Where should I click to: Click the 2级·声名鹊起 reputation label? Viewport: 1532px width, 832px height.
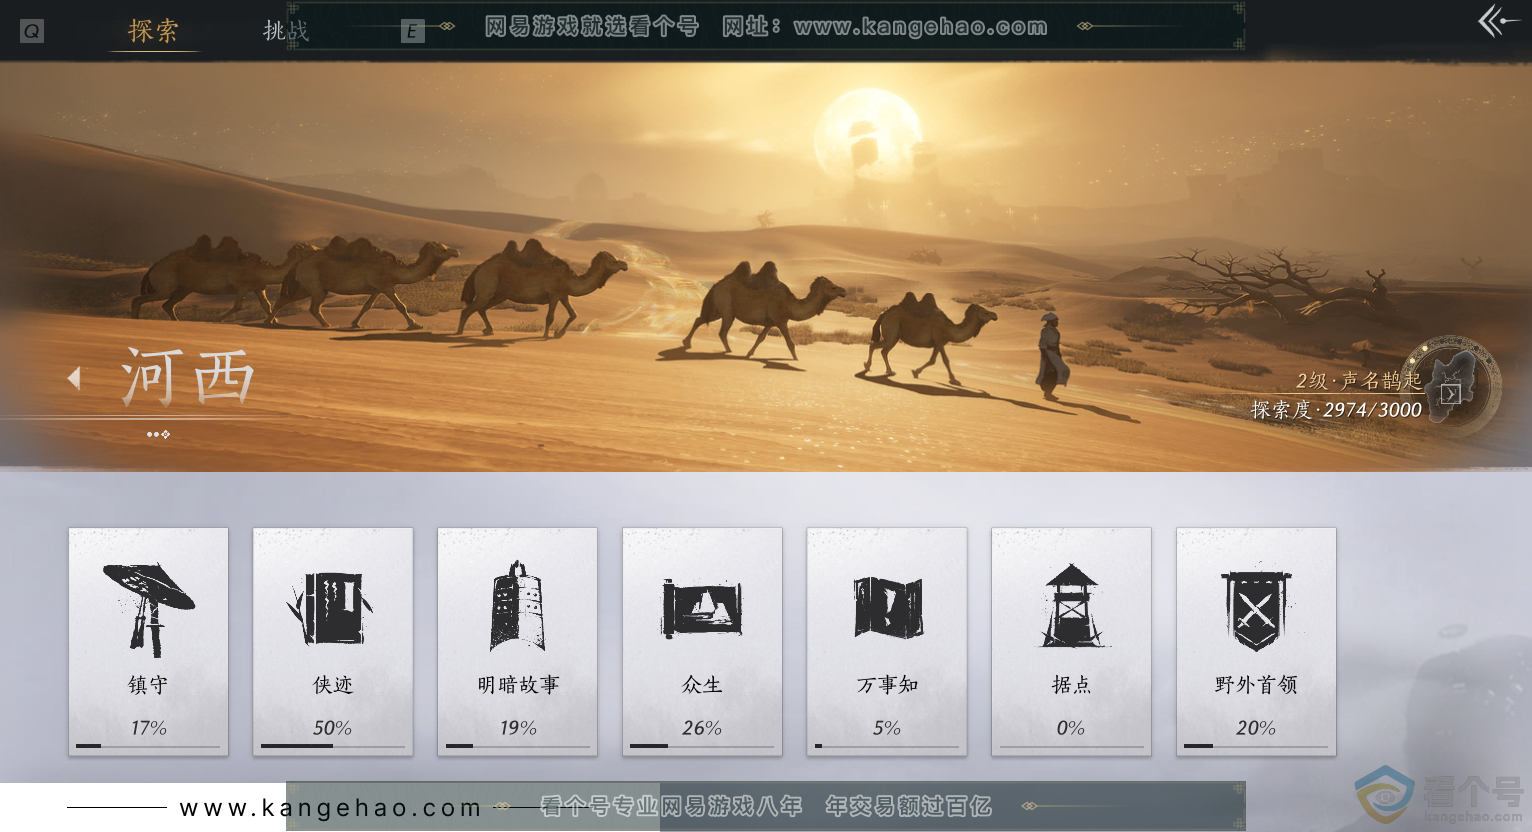[x=1359, y=380]
